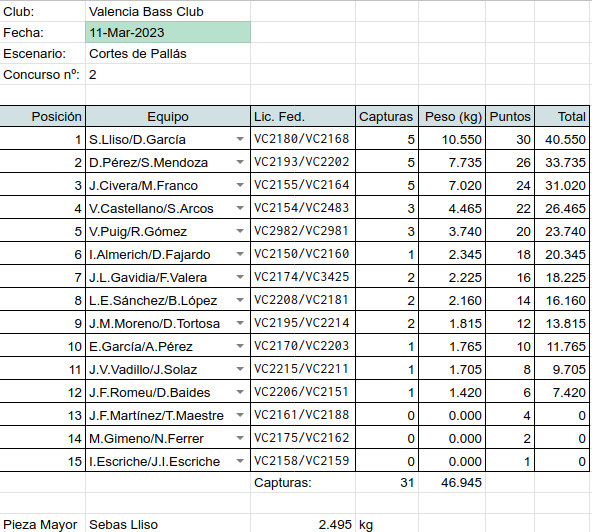Open dropdown arrow for V.Castellano/S.Arcos
The image size is (592, 532).
(x=240, y=208)
